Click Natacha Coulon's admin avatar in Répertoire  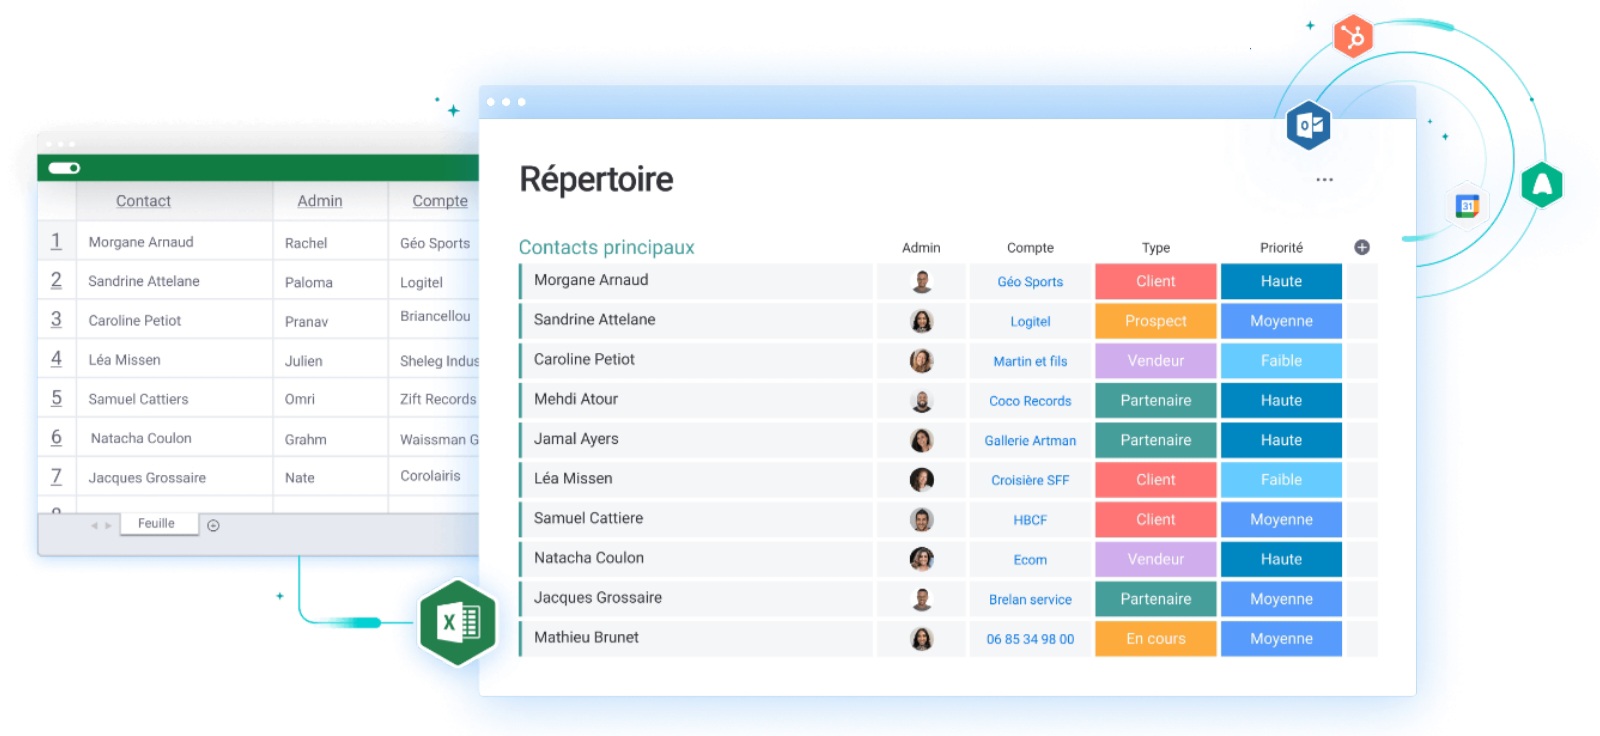921,559
